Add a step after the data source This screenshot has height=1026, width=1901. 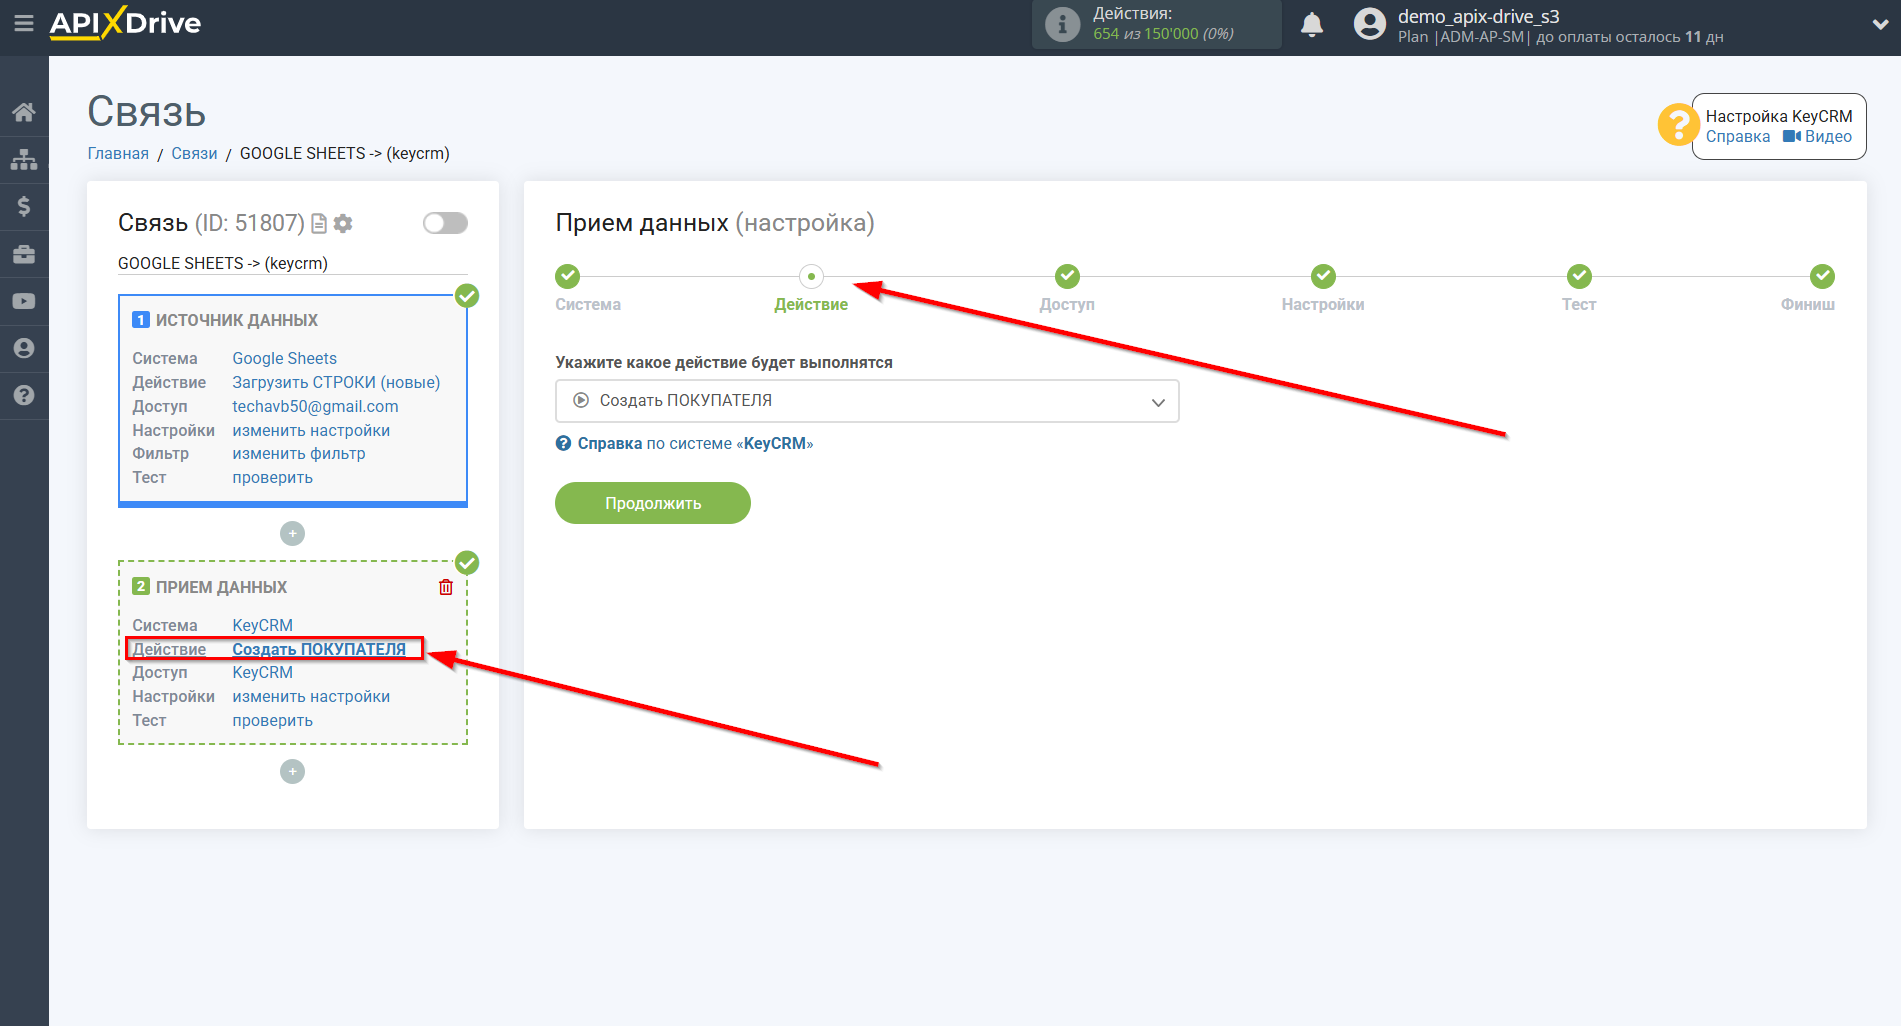292,534
